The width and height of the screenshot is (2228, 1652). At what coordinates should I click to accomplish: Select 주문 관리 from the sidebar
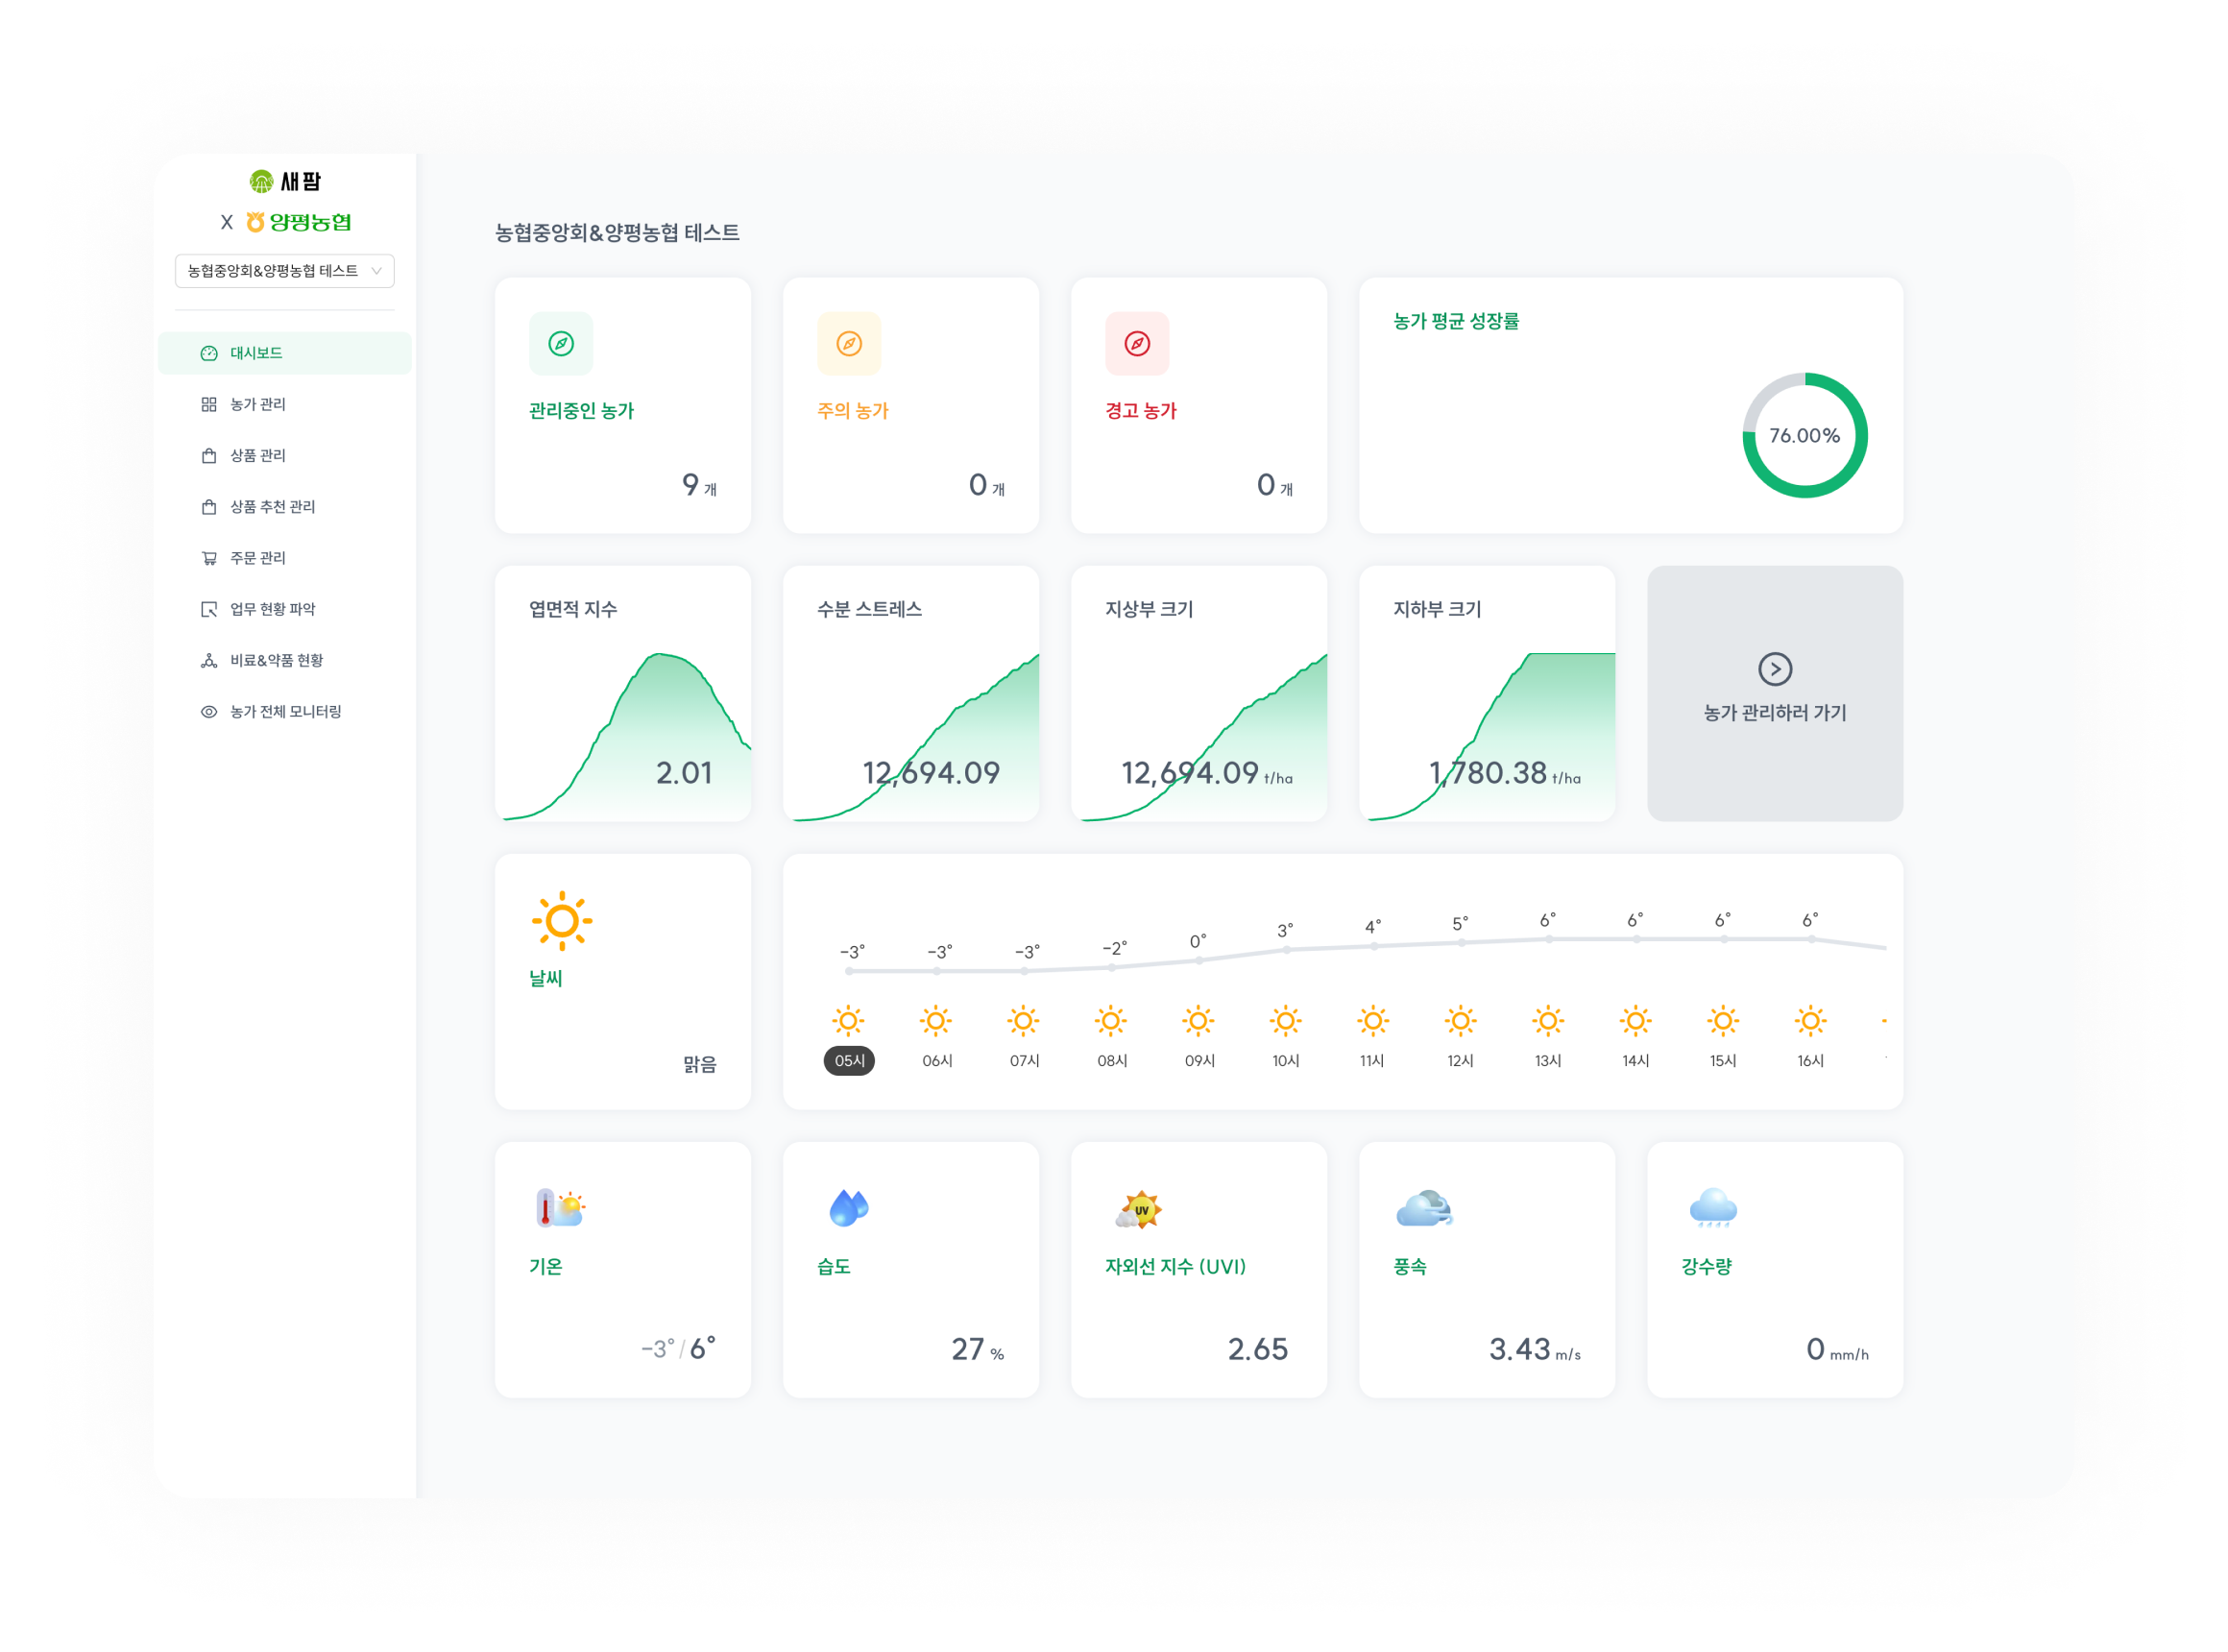(258, 558)
